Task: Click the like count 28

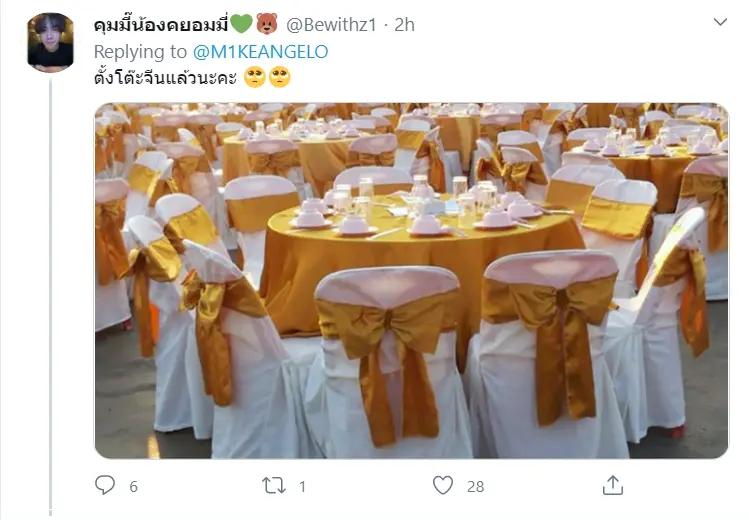Action: tap(475, 487)
